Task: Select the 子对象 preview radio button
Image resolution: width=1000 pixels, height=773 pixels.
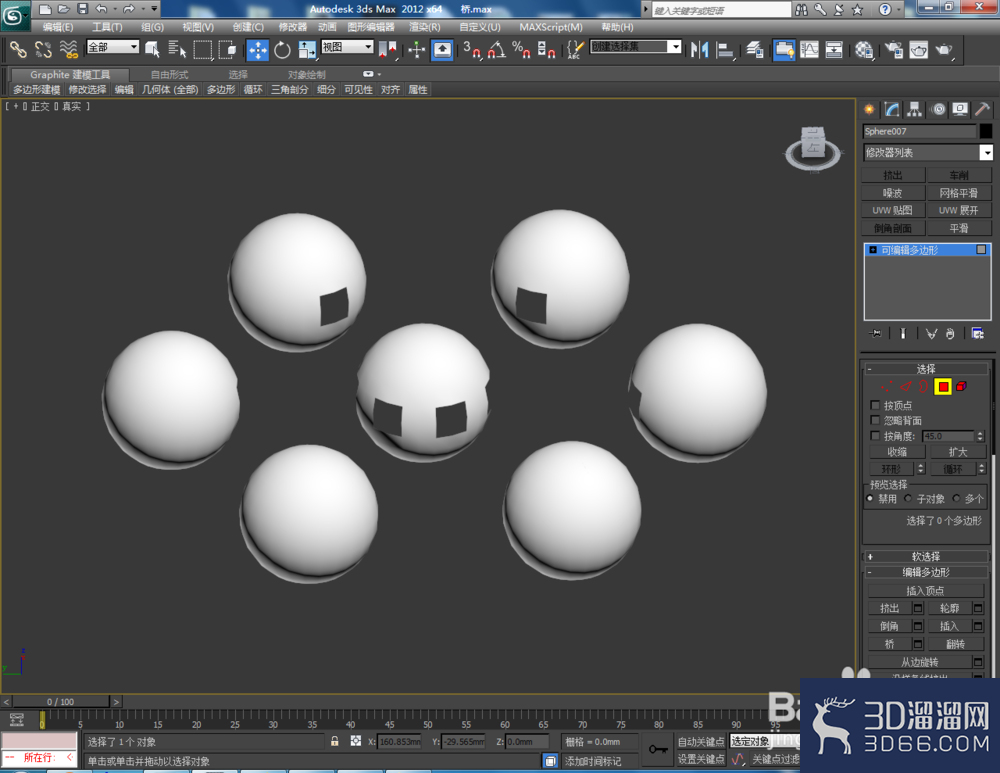Action: click(908, 498)
